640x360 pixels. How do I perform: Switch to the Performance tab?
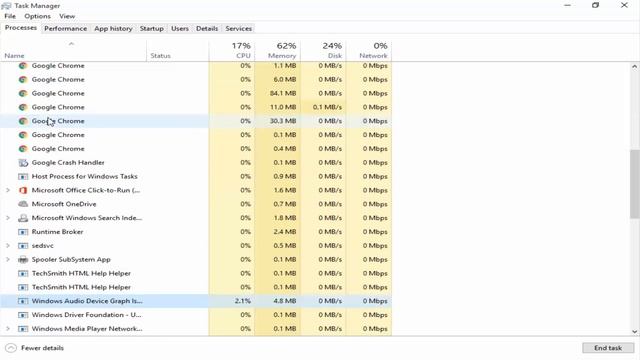pos(66,29)
